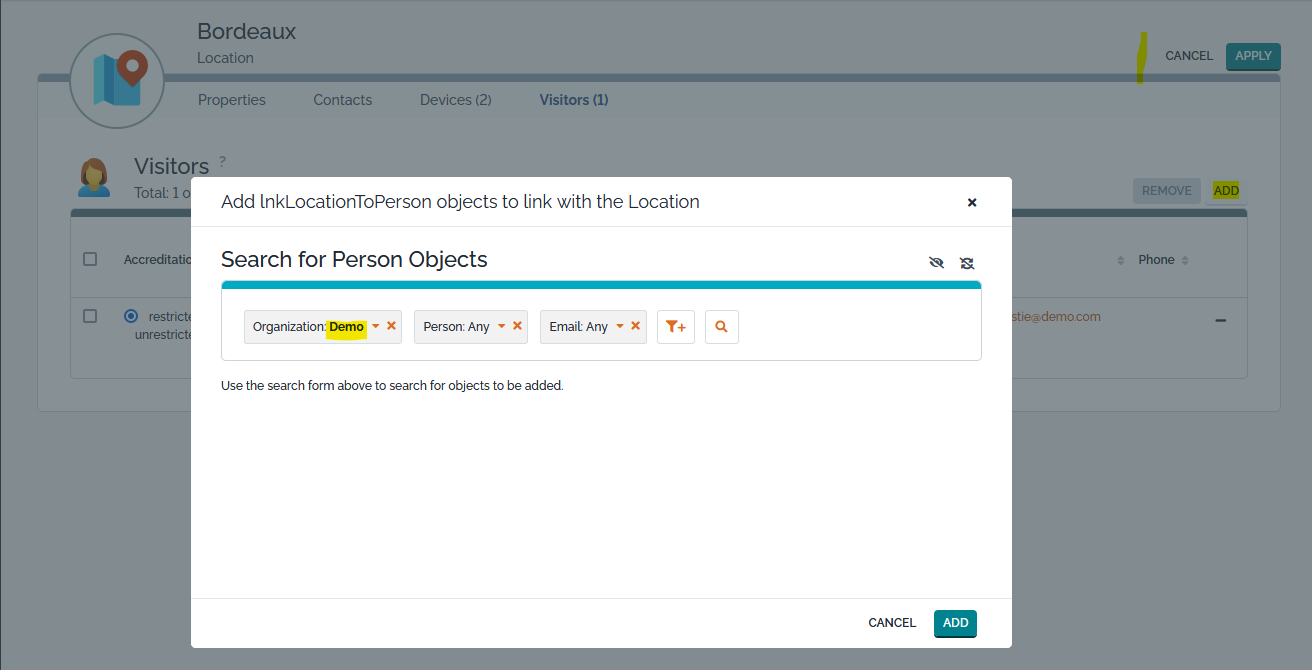Viewport: 1312px width, 670px height.
Task: Switch to the Properties tab
Action: [232, 100]
